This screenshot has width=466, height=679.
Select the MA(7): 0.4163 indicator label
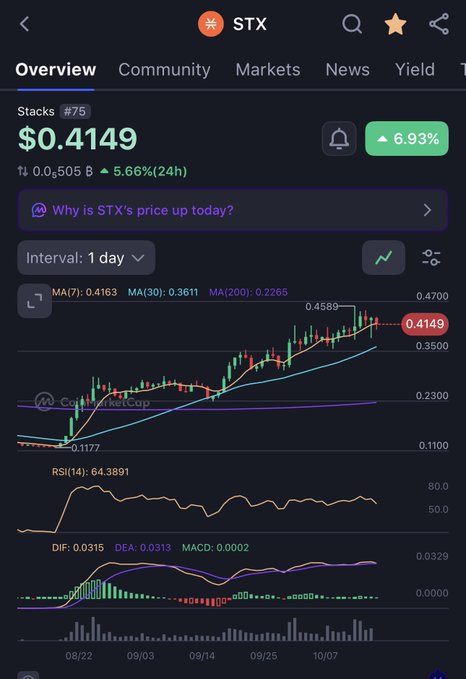pos(84,292)
